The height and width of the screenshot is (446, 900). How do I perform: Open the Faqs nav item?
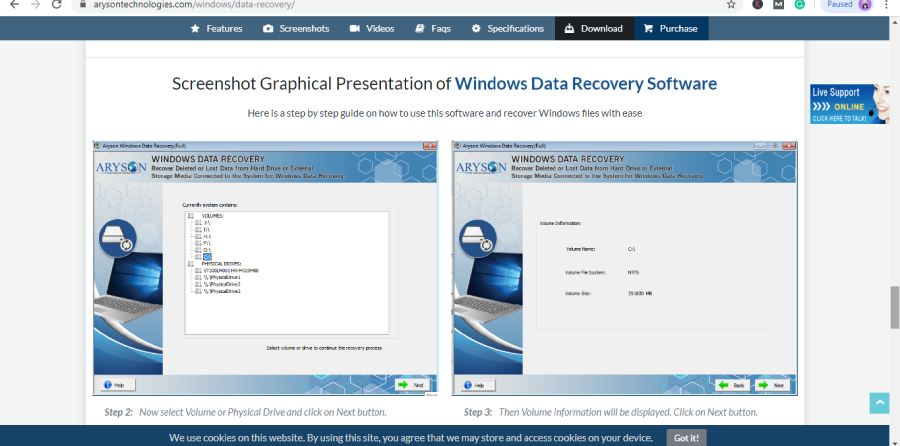click(433, 29)
